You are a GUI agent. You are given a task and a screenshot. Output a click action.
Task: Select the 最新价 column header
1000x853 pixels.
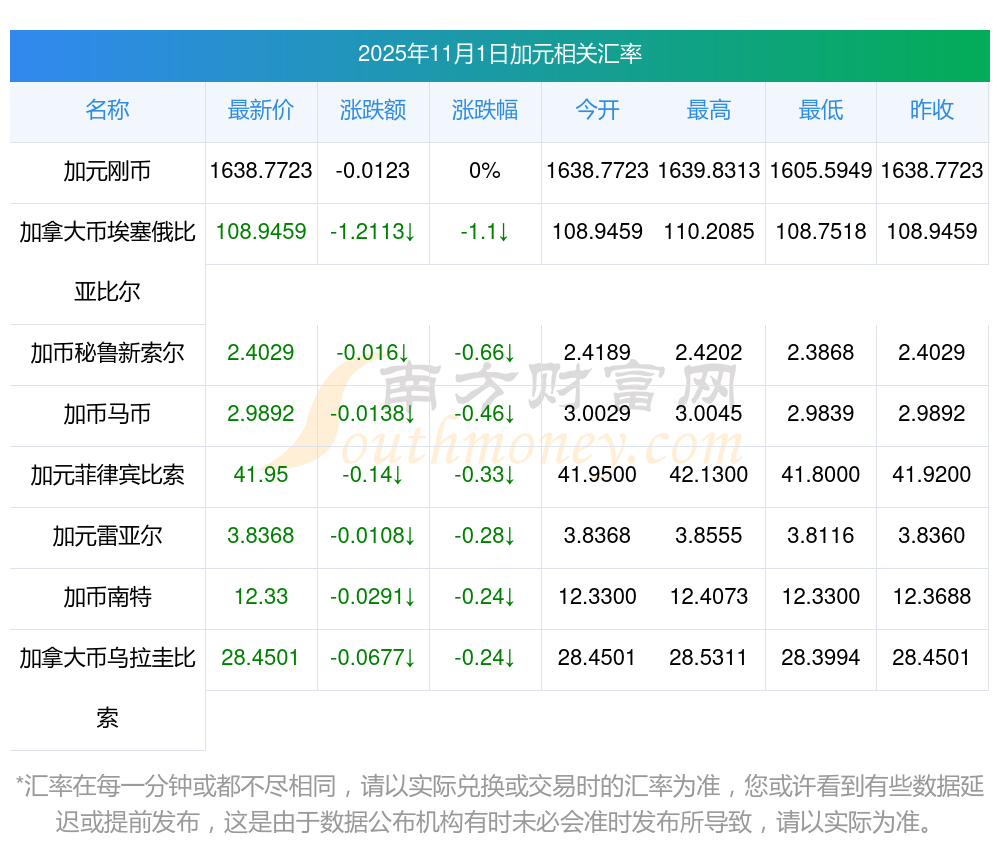click(261, 110)
